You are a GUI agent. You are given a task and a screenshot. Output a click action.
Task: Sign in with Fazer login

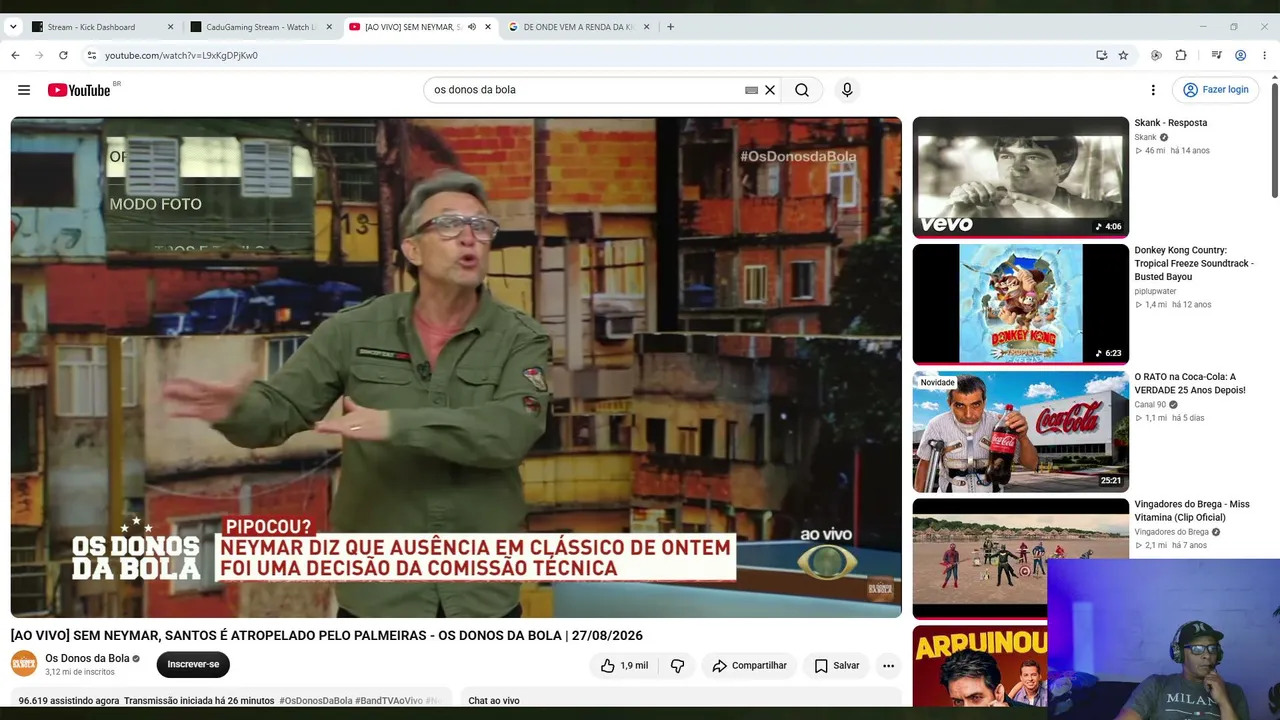click(1216, 90)
